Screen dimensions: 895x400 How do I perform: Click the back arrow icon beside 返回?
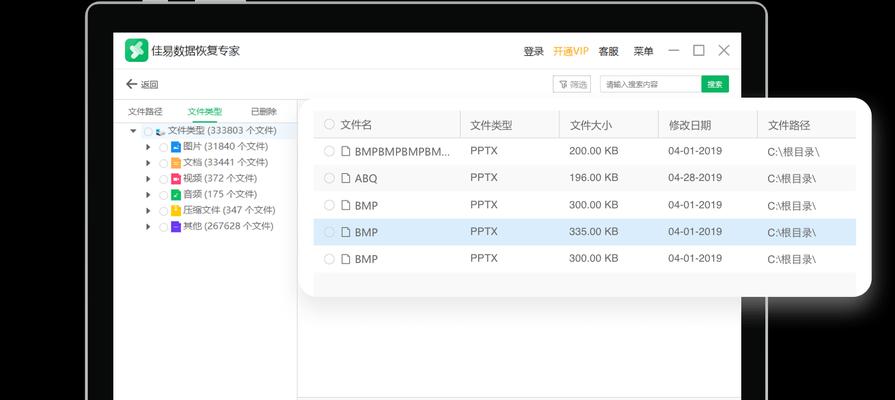[131, 84]
